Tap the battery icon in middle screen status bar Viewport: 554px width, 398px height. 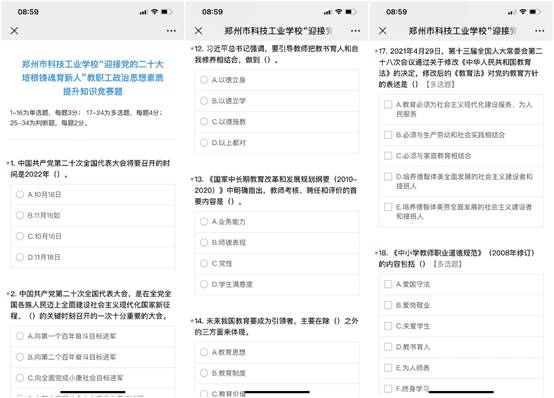pos(350,12)
